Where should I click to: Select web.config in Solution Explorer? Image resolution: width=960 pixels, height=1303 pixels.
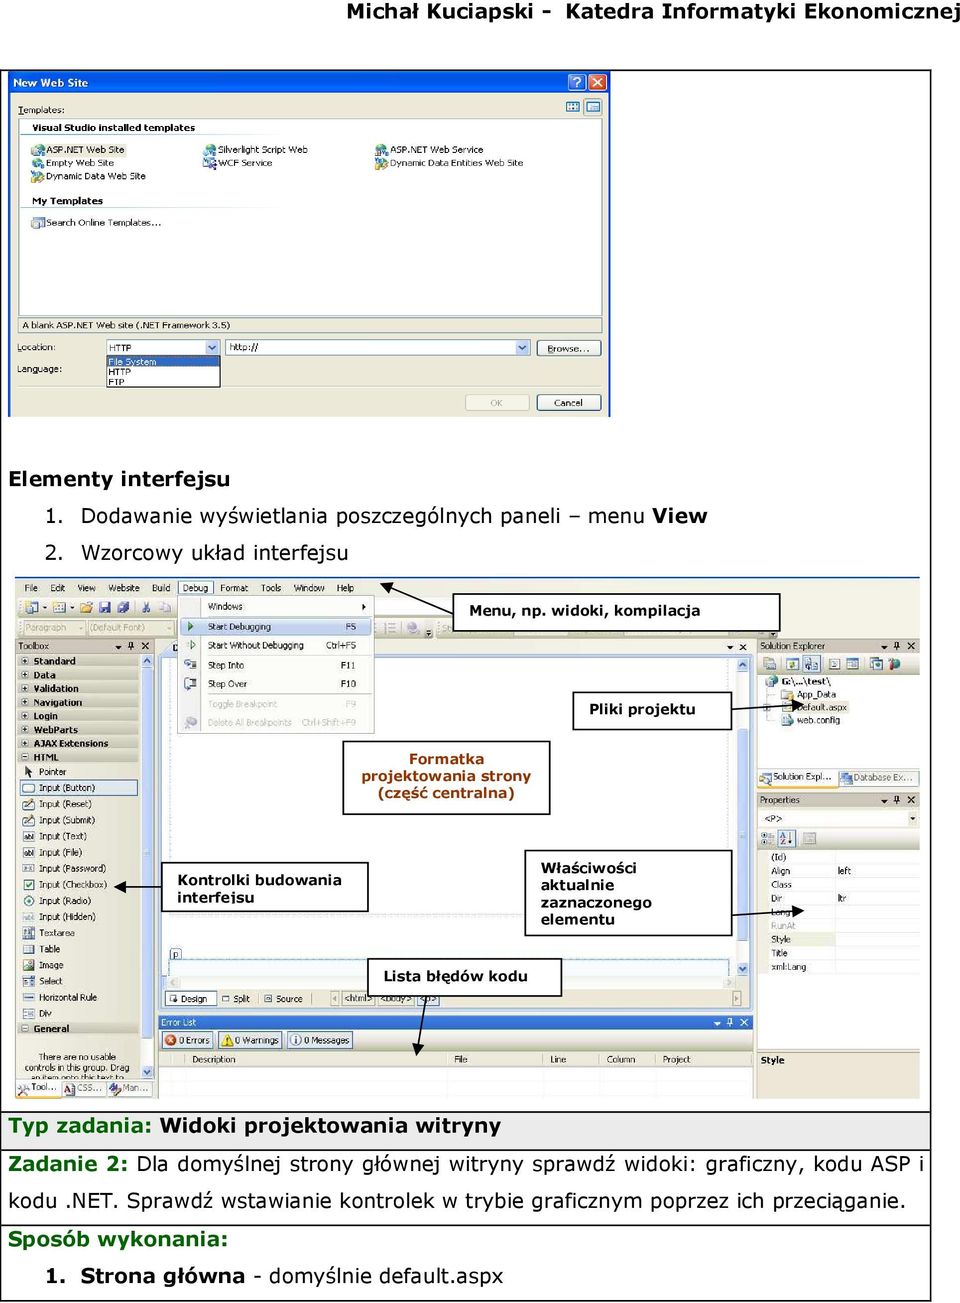tap(812, 720)
